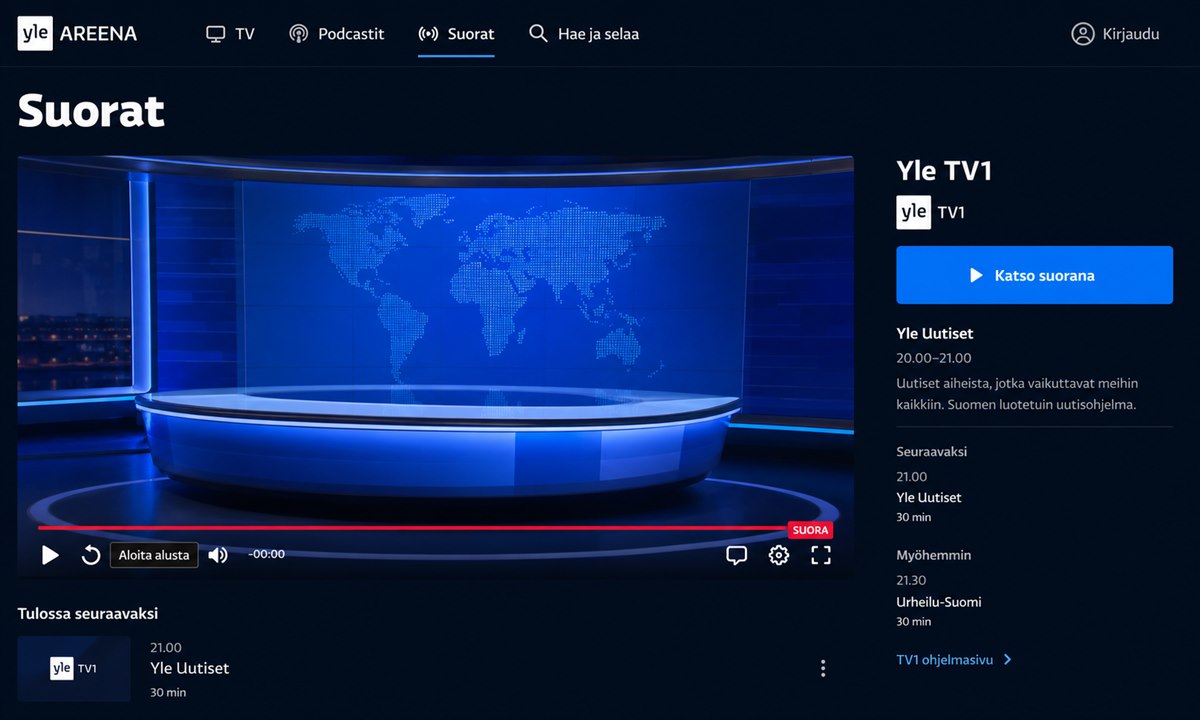Screen dimensions: 1200x720
Task: Click chevron next to TV1 ohjelmasivu
Action: click(1007, 660)
